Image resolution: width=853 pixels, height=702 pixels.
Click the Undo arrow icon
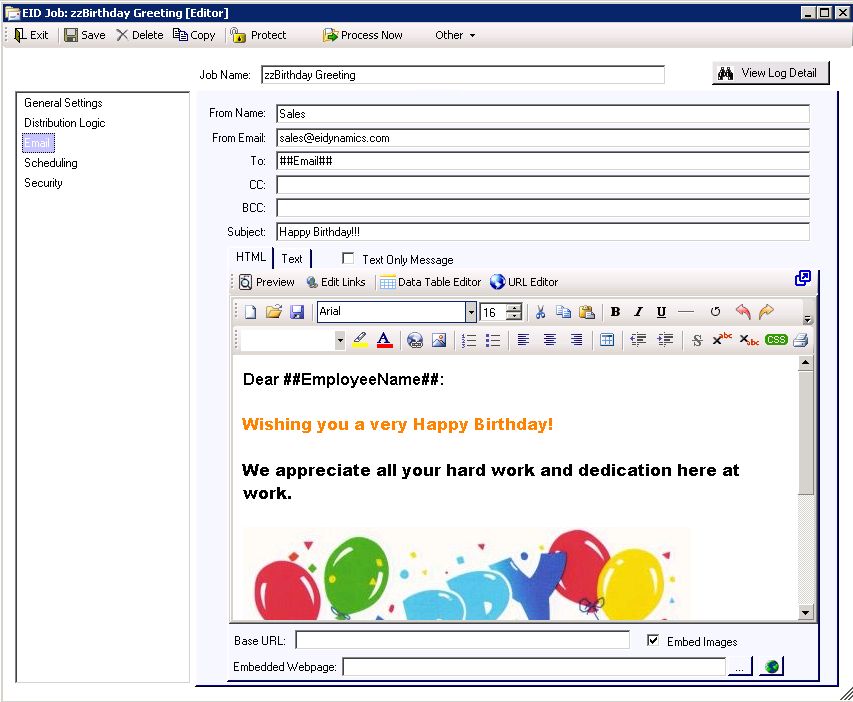[x=742, y=312]
